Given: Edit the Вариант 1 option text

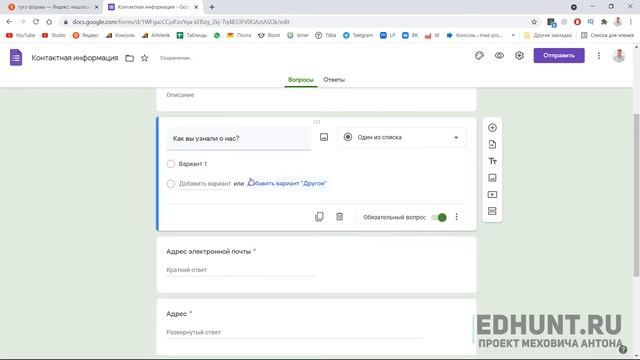Looking at the screenshot, I should pos(193,164).
